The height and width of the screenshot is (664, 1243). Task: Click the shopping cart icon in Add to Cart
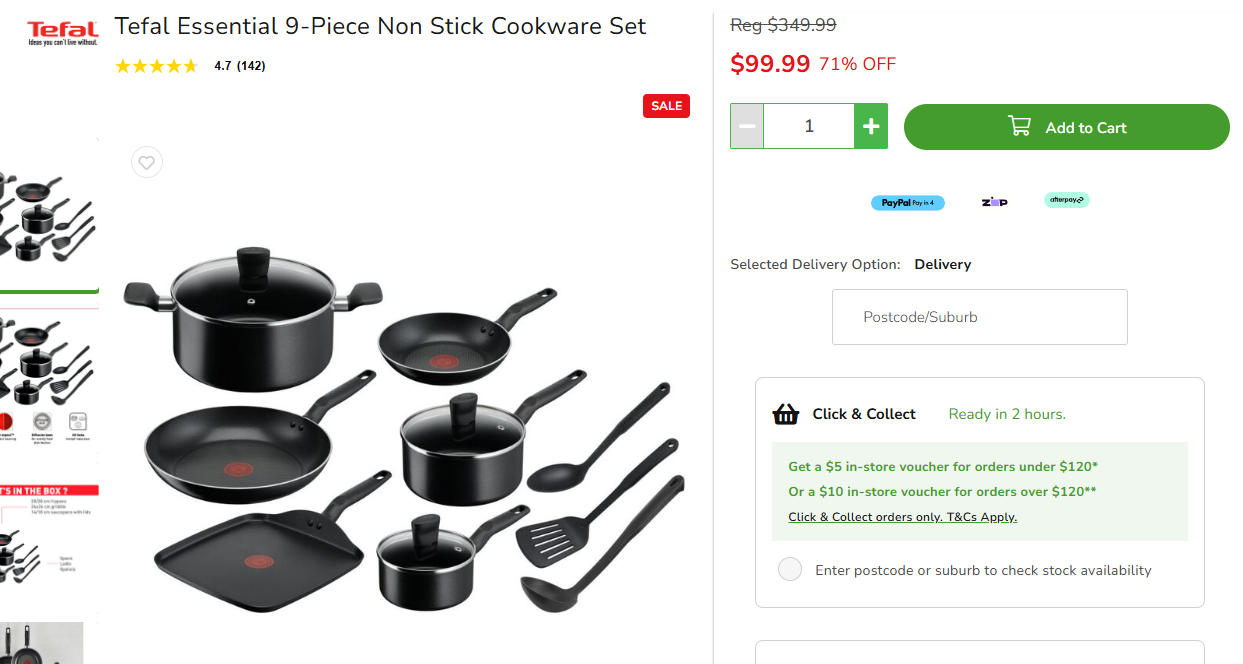(1019, 127)
